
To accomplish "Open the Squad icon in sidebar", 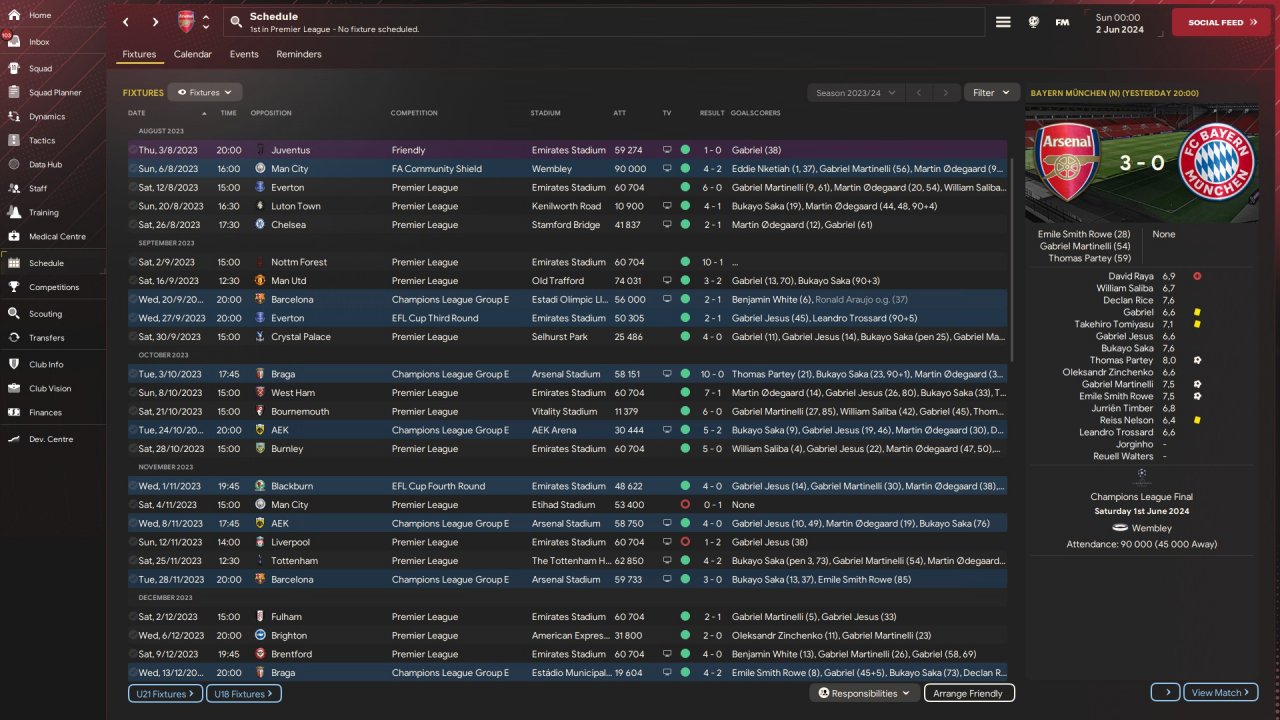I will pyautogui.click(x=14, y=69).
